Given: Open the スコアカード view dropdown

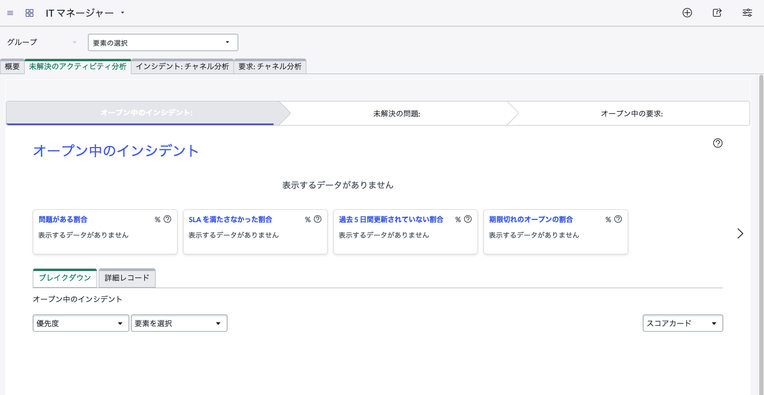Looking at the screenshot, I should coord(683,323).
